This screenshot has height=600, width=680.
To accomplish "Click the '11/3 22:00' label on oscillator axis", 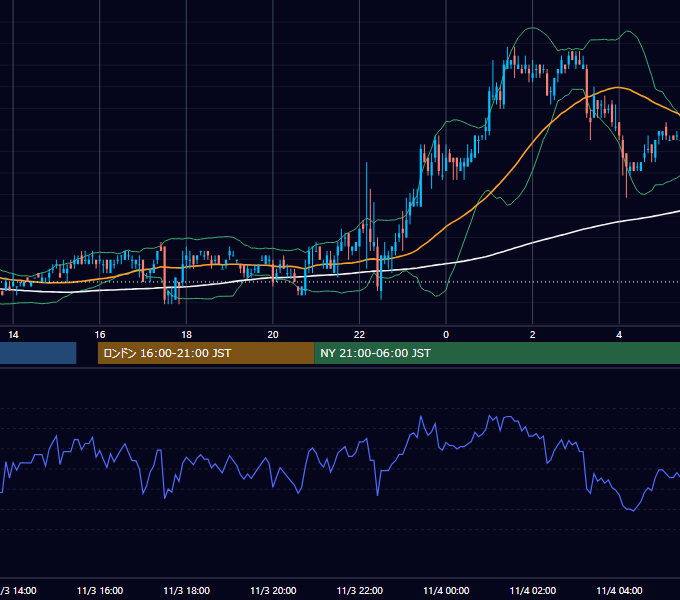I will click(x=360, y=591).
